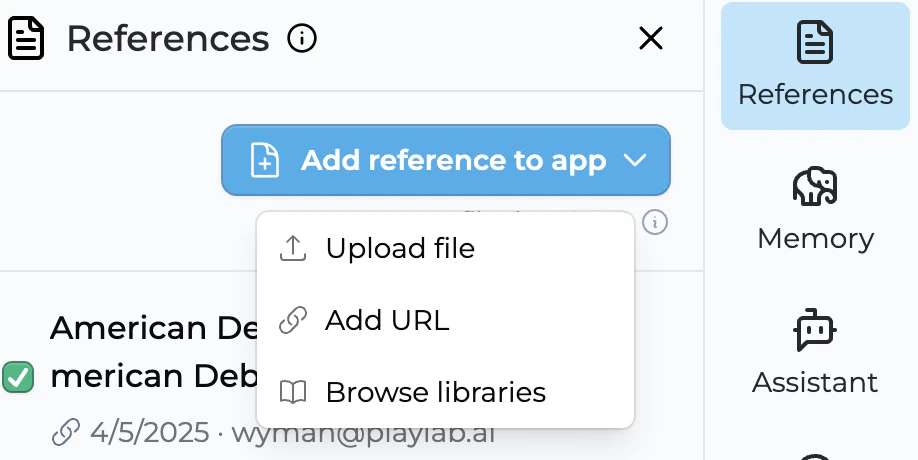Viewport: 918px width, 460px height.
Task: Click the References info icon in header
Action: tap(302, 39)
